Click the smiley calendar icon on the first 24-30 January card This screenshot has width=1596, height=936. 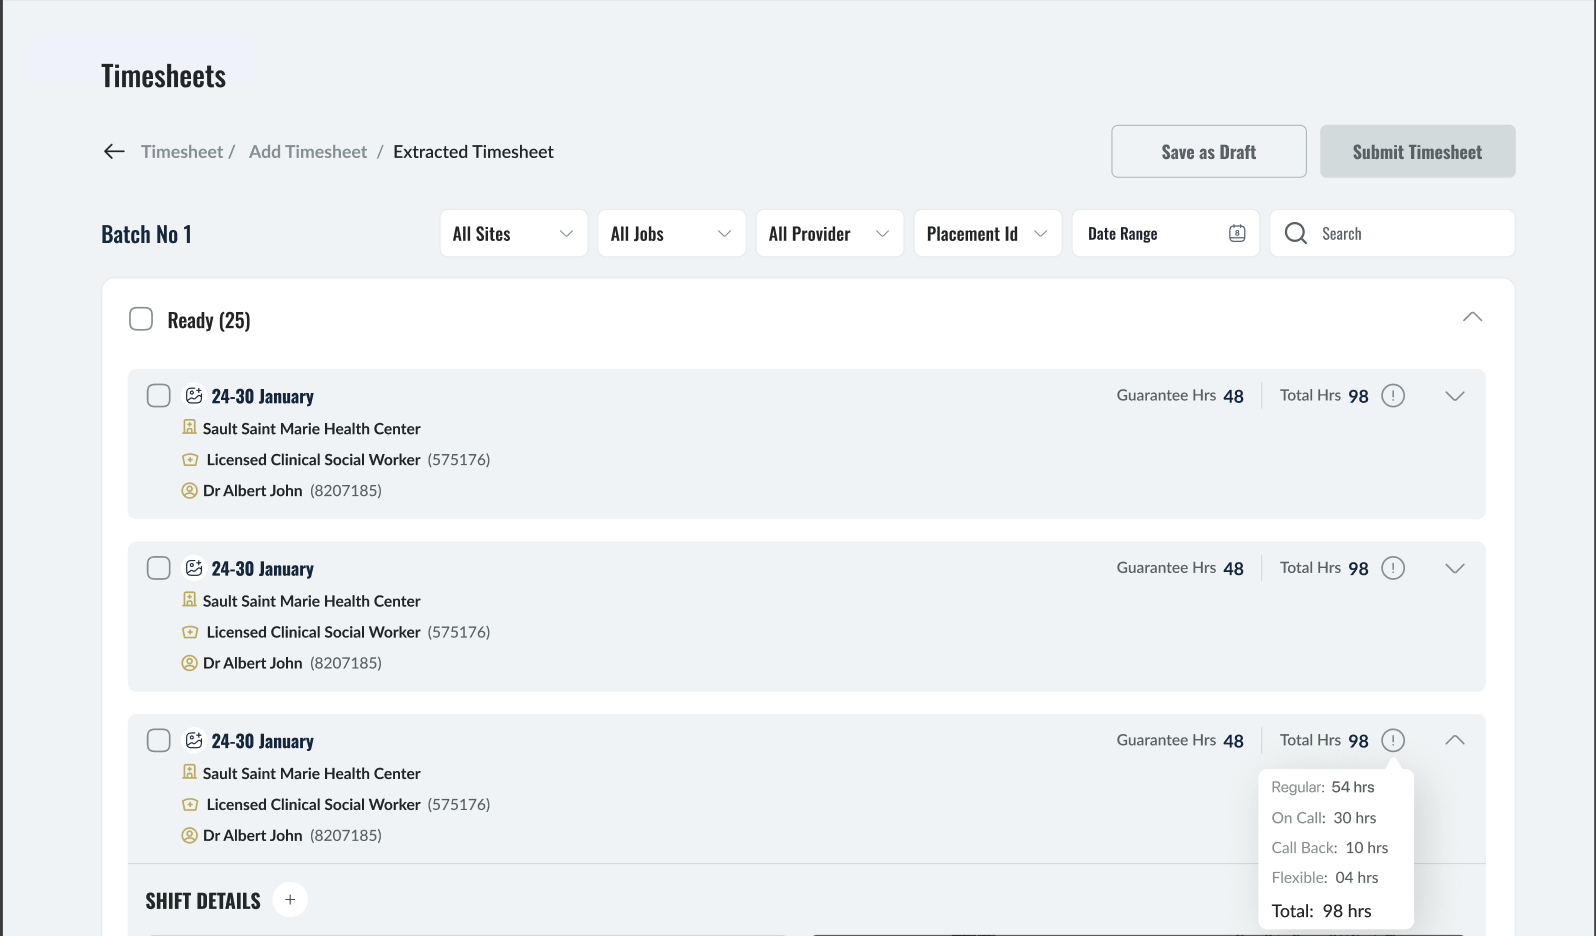tap(194, 396)
